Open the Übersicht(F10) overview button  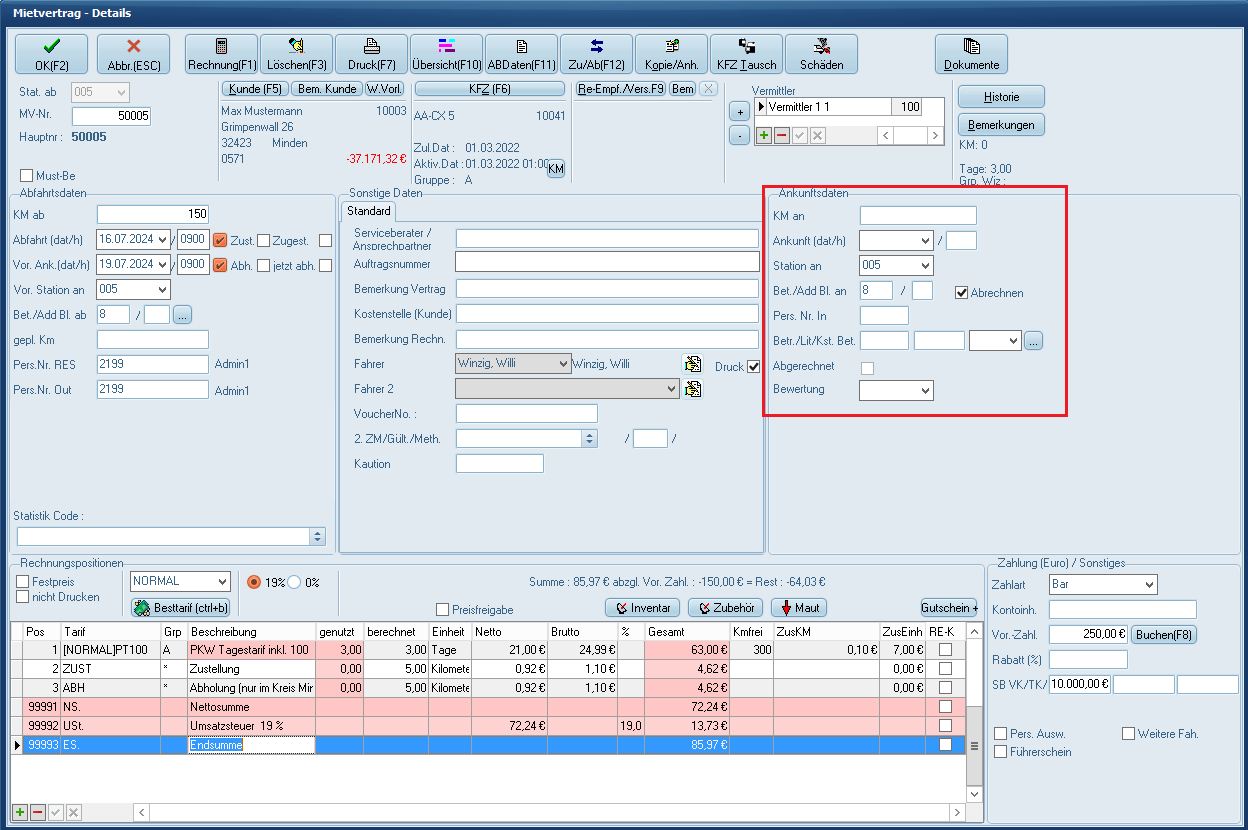pos(446,54)
